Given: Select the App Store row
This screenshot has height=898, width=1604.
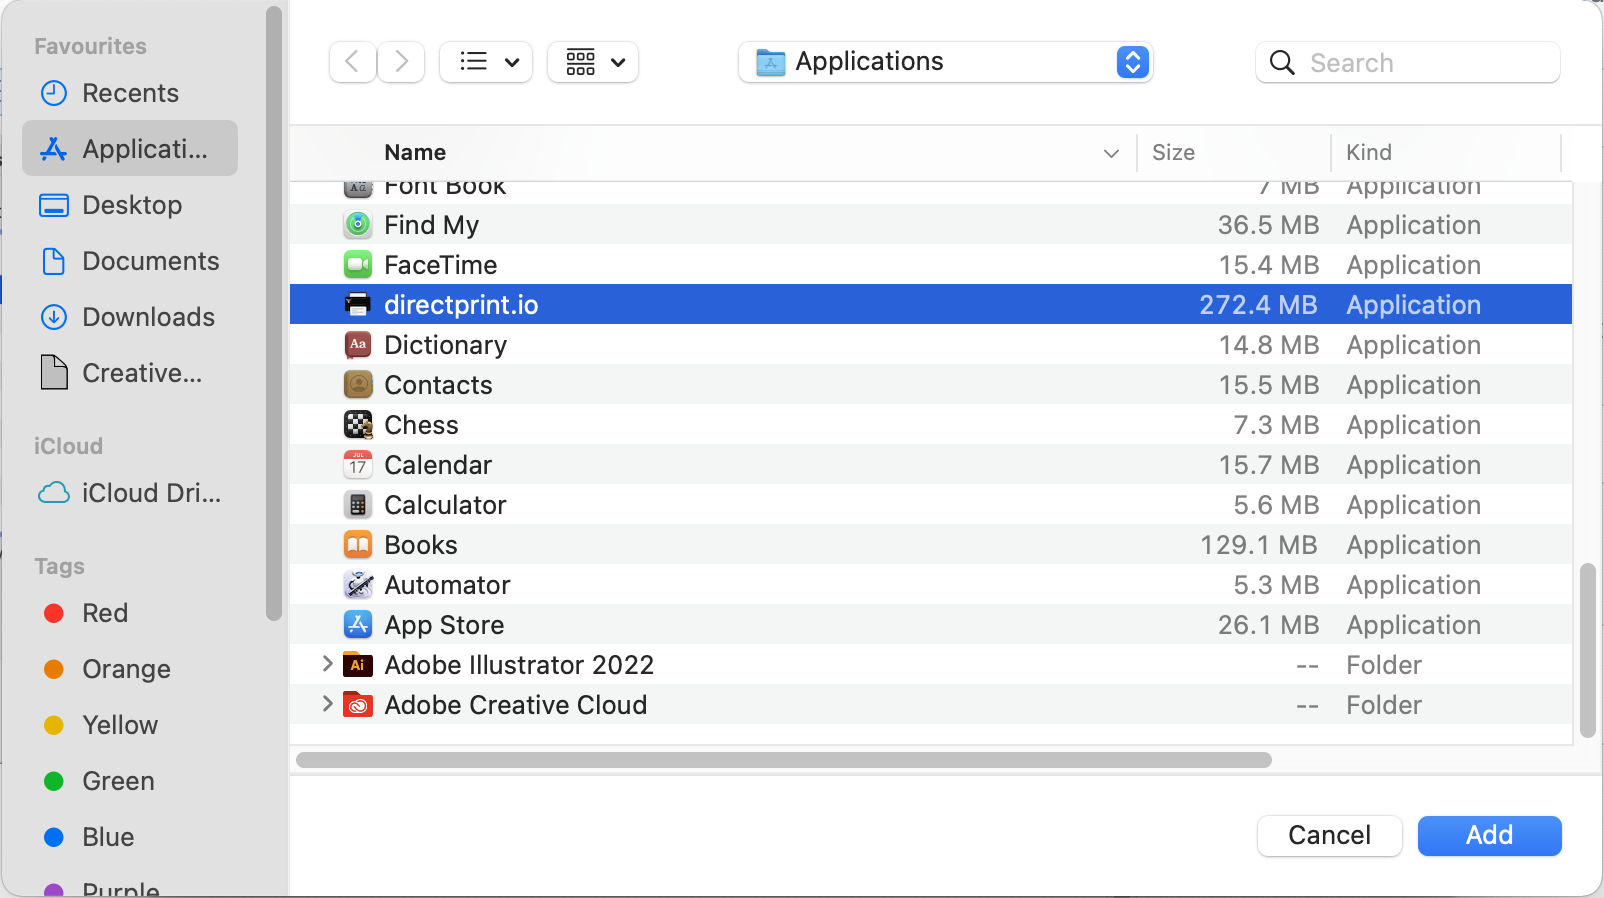Looking at the screenshot, I should pyautogui.click(x=931, y=625).
